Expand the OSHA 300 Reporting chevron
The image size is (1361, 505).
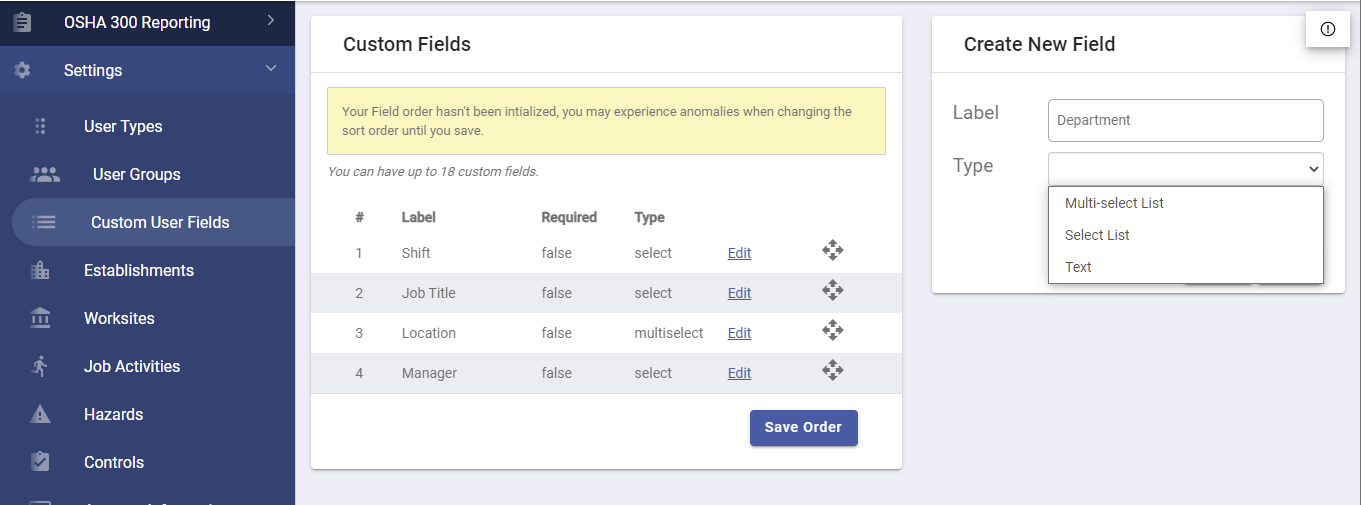(270, 21)
